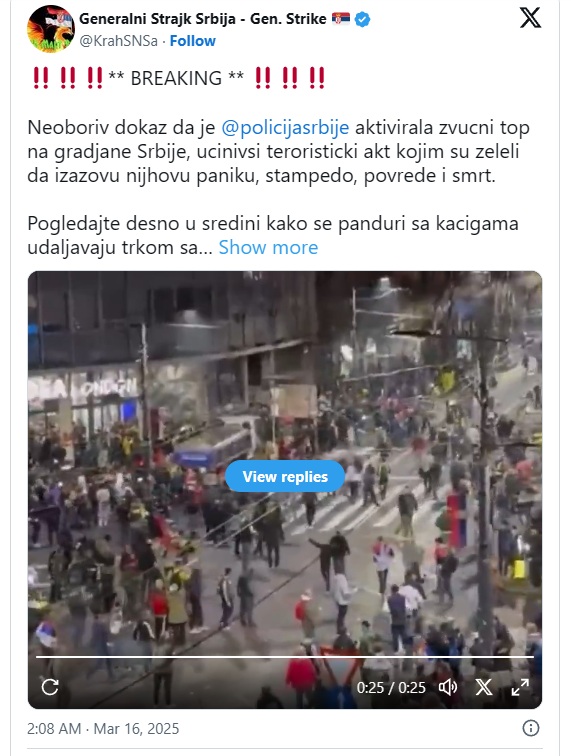571x756 pixels.
Task: Click the Follow link
Action: click(192, 41)
